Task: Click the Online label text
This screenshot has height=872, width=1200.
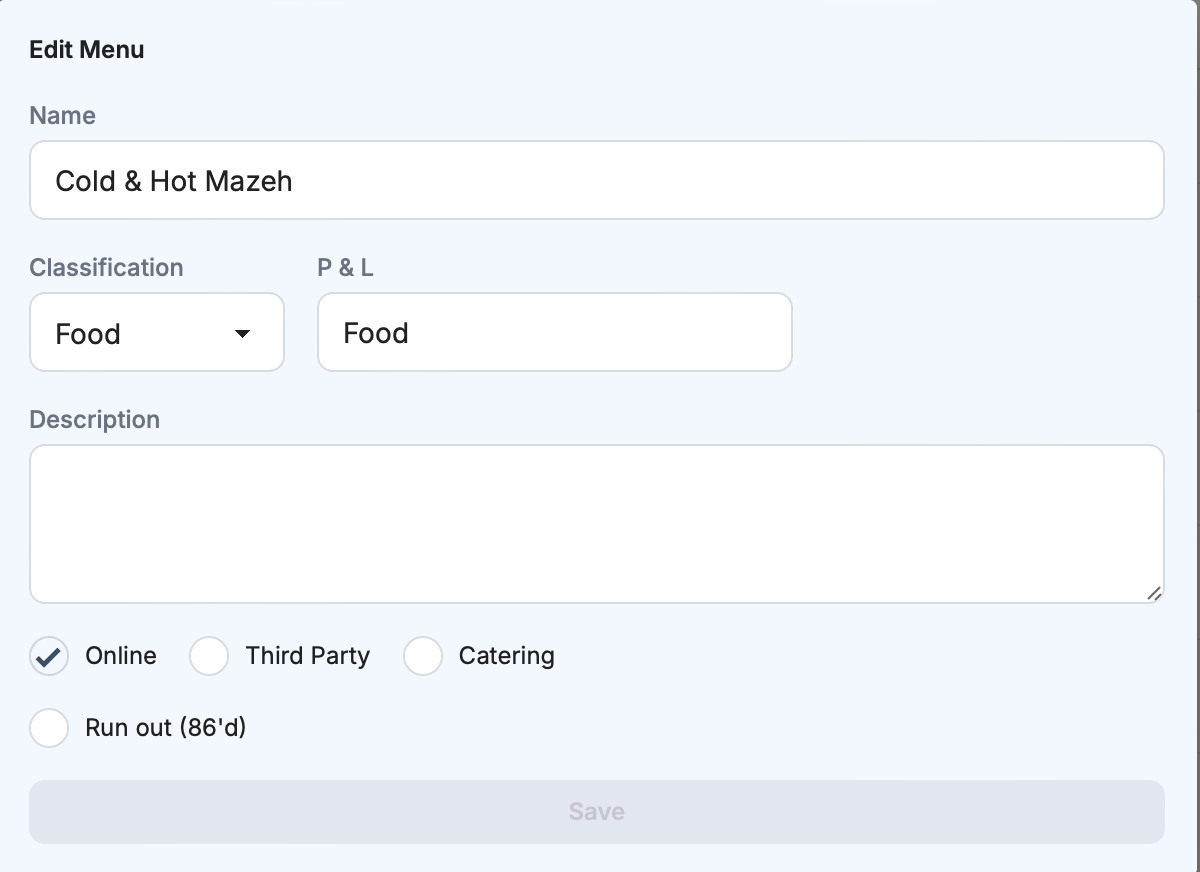Action: click(x=121, y=656)
